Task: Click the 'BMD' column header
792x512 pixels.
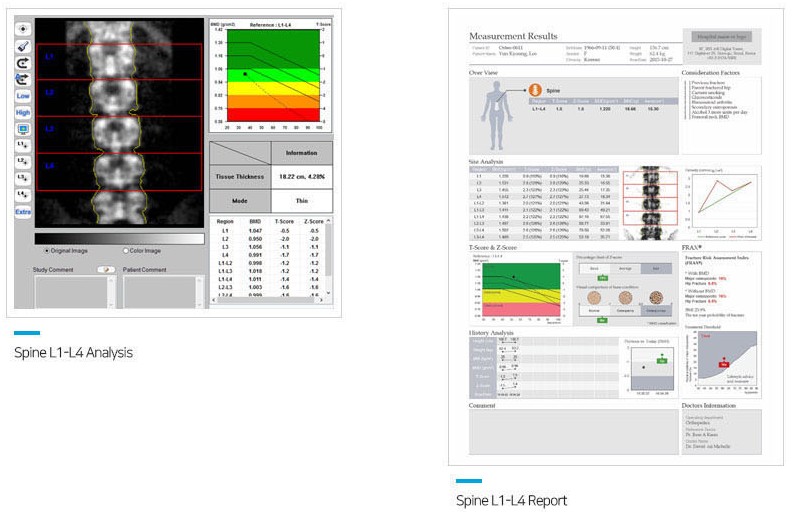Action: click(255, 222)
